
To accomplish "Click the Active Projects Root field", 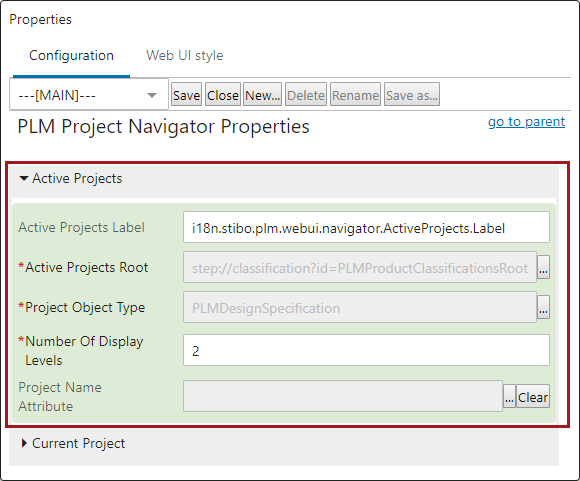I will (x=360, y=267).
